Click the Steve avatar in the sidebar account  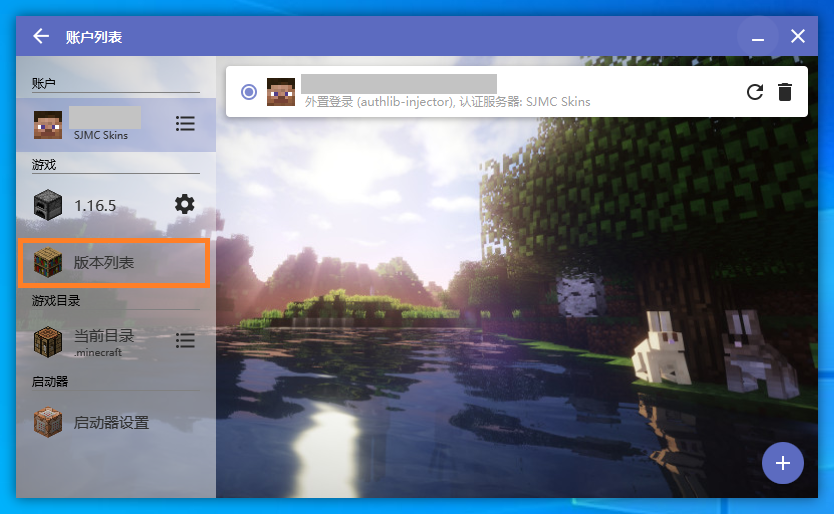[x=48, y=125]
